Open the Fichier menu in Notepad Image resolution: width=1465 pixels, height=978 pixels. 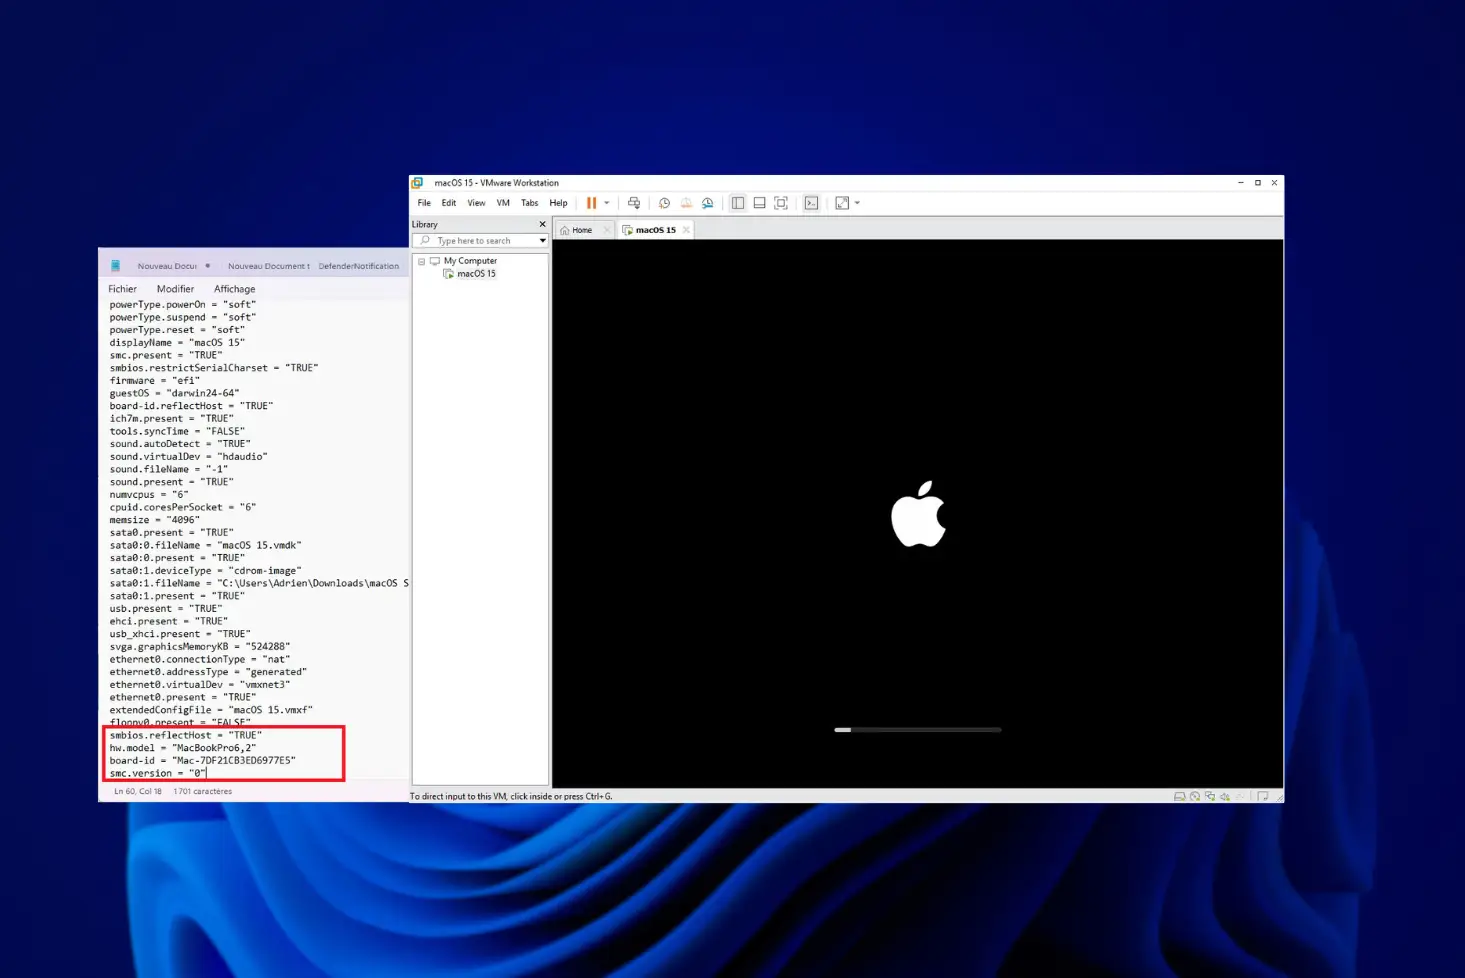123,289
